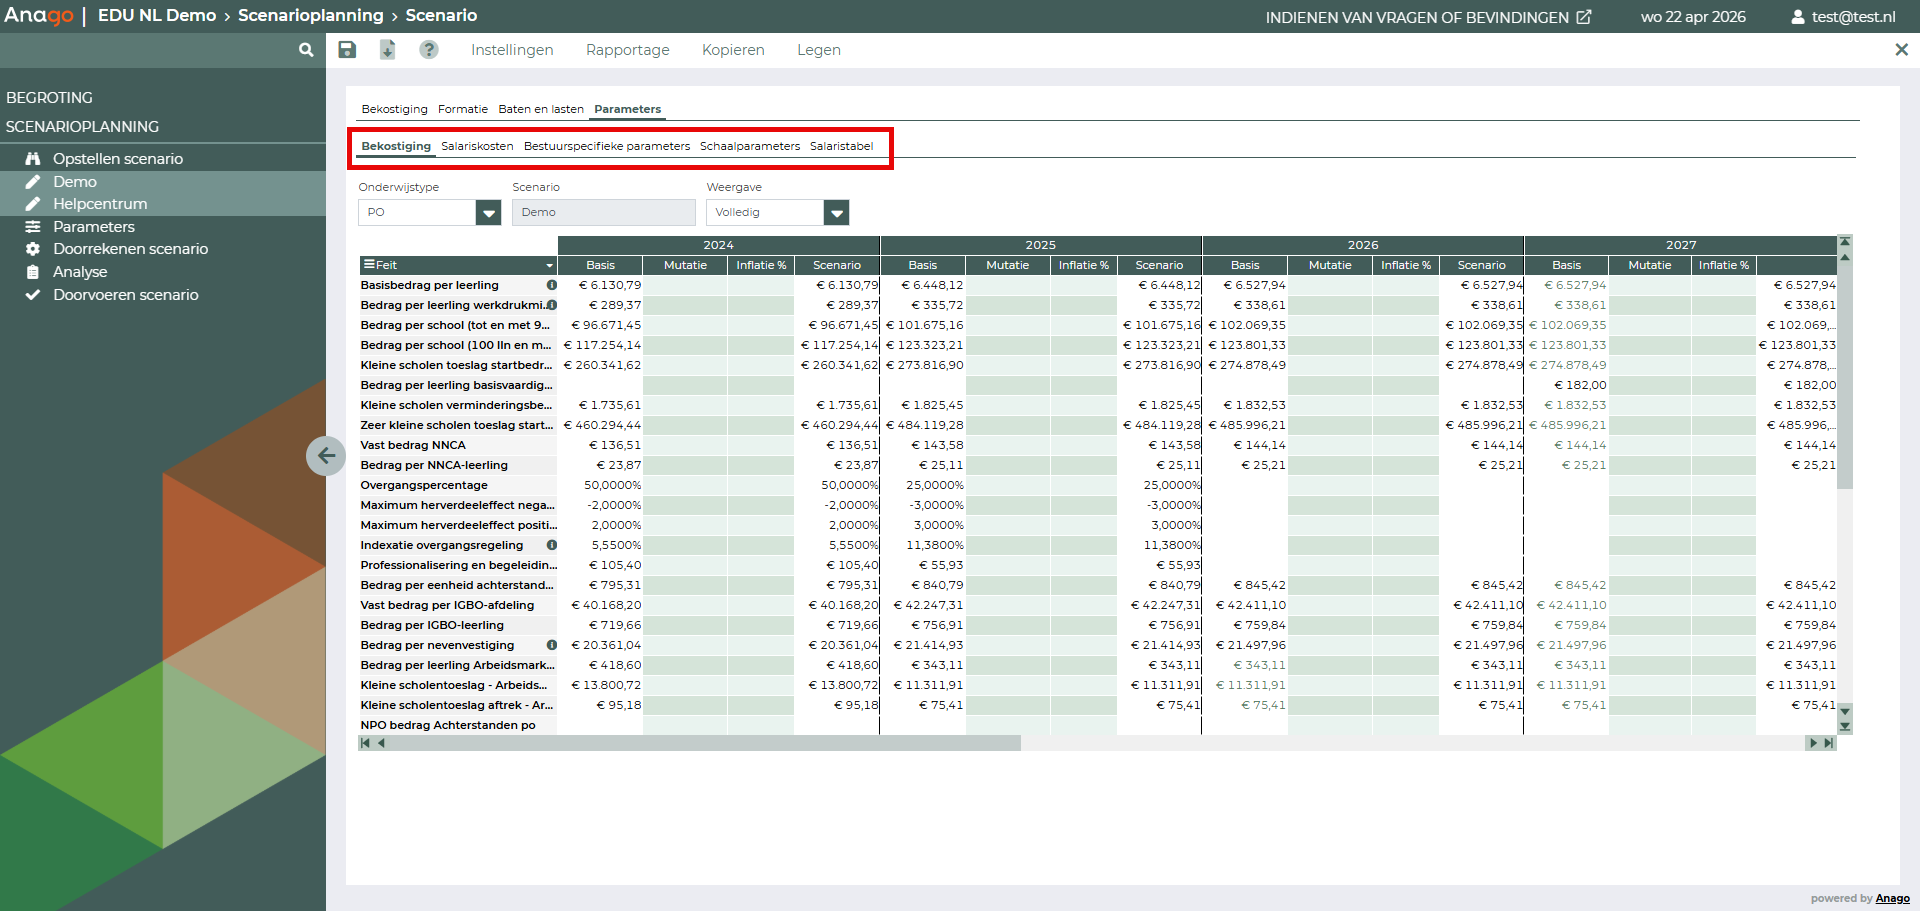
Task: Click the download export icon in toolbar
Action: click(388, 50)
